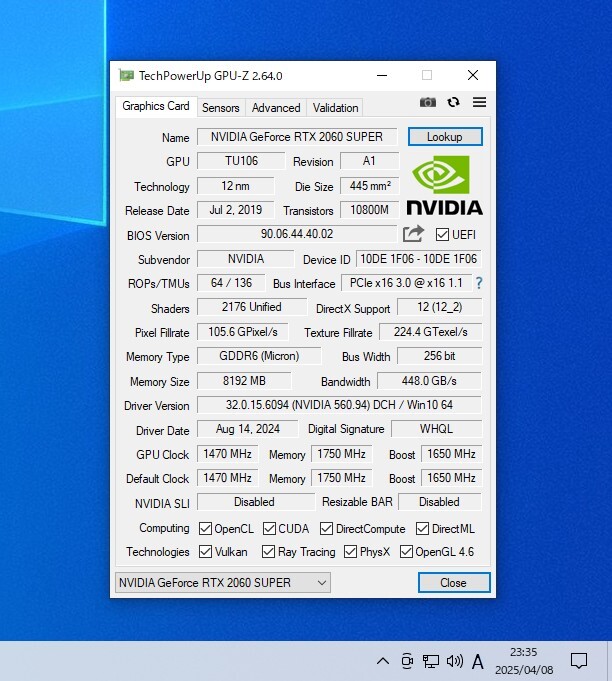Click the DirectX Support value 12 (12_2)

tap(440, 307)
